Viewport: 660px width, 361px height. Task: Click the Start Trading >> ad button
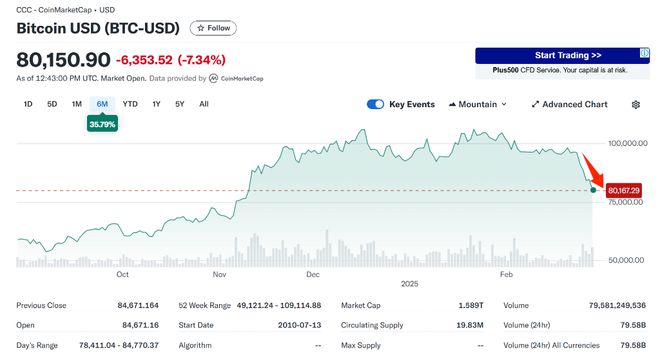pyautogui.click(x=562, y=56)
